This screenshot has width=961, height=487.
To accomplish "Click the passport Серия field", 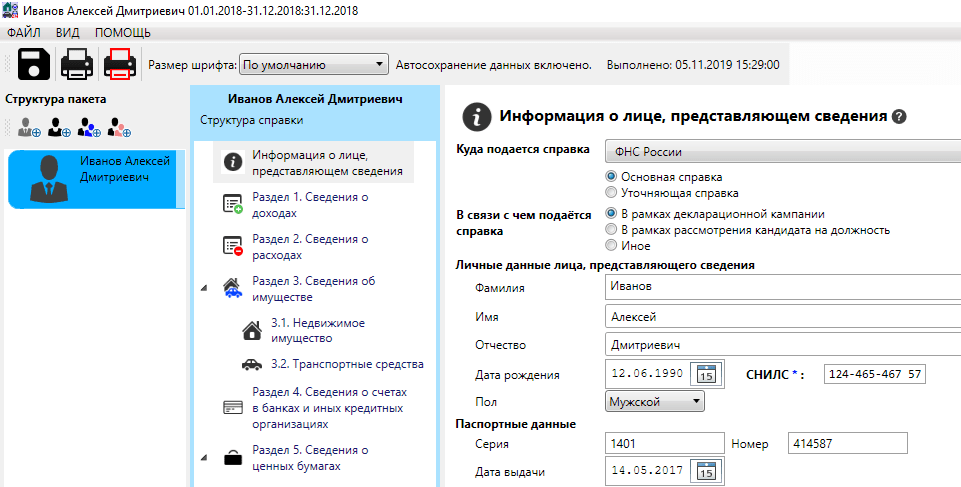I will [665, 444].
